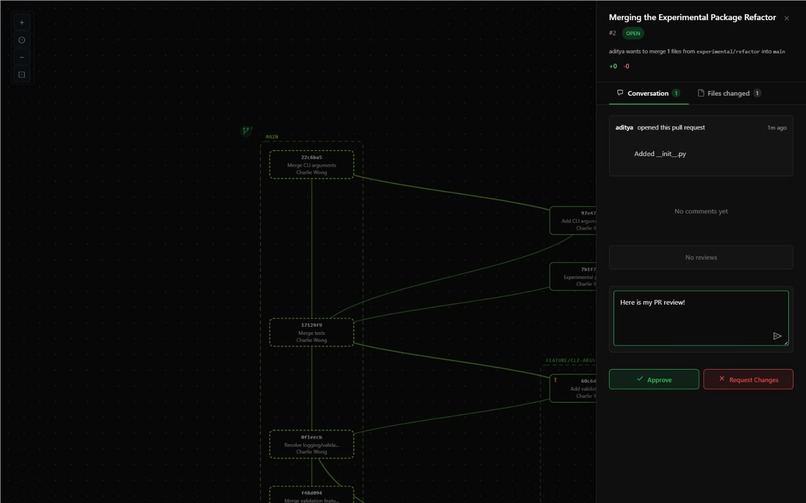Click the Files changed count badge
The width and height of the screenshot is (806, 503).
tap(757, 93)
